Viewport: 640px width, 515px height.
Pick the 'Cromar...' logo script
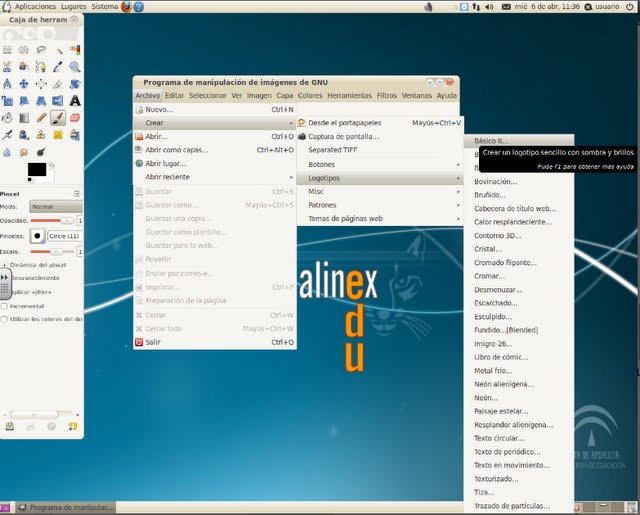518,276
